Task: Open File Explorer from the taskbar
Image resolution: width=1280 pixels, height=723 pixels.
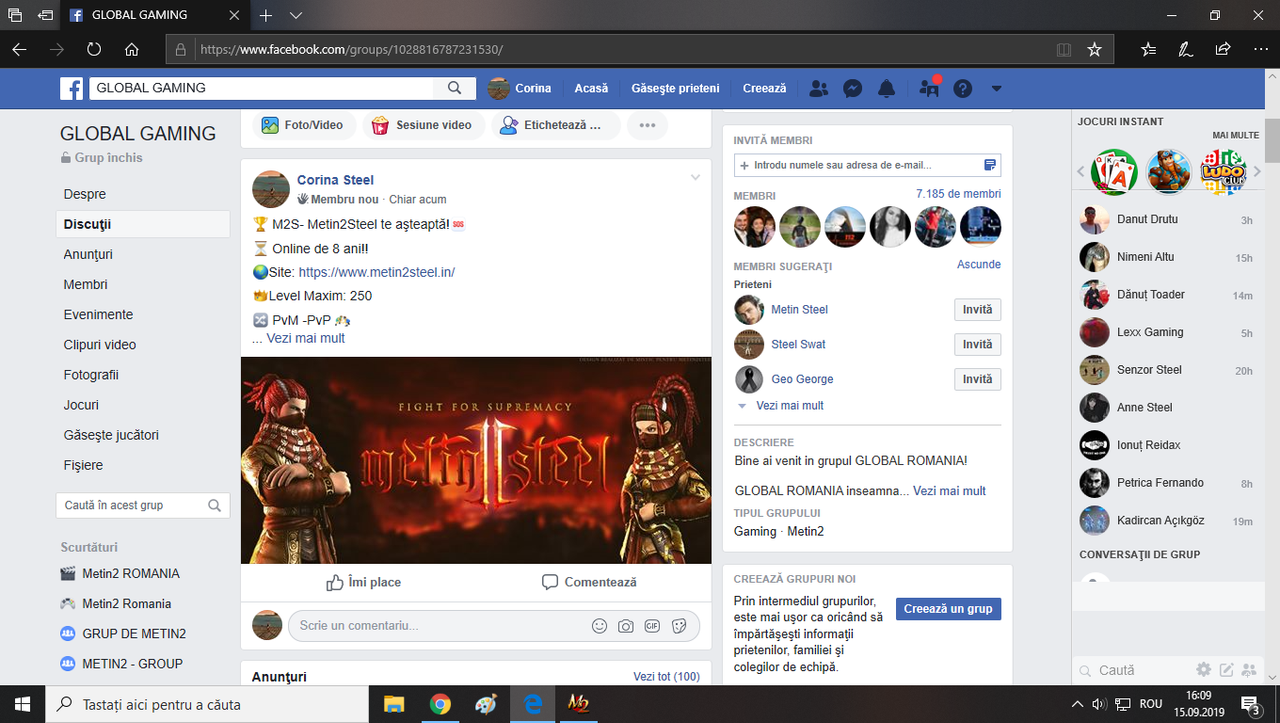Action: pyautogui.click(x=394, y=704)
